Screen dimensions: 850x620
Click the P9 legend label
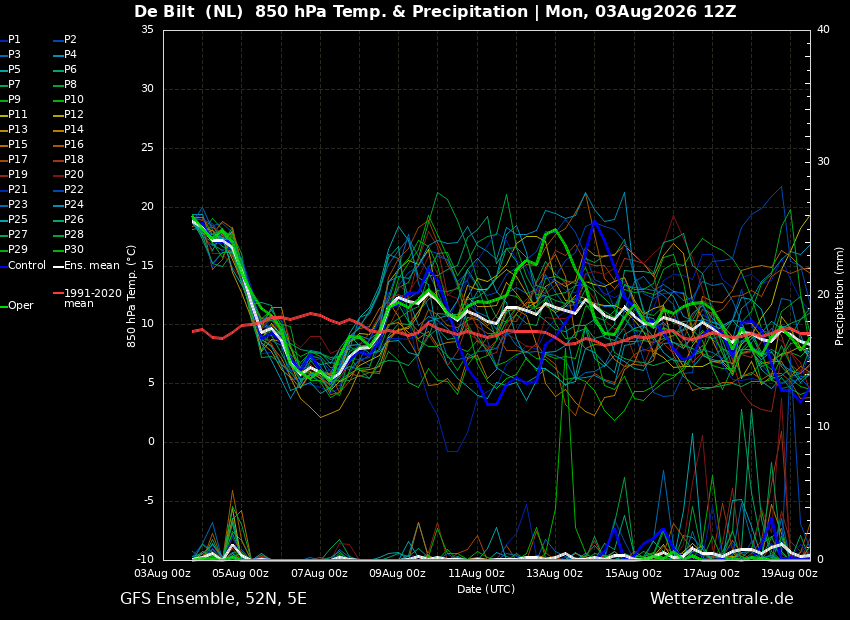14,100
